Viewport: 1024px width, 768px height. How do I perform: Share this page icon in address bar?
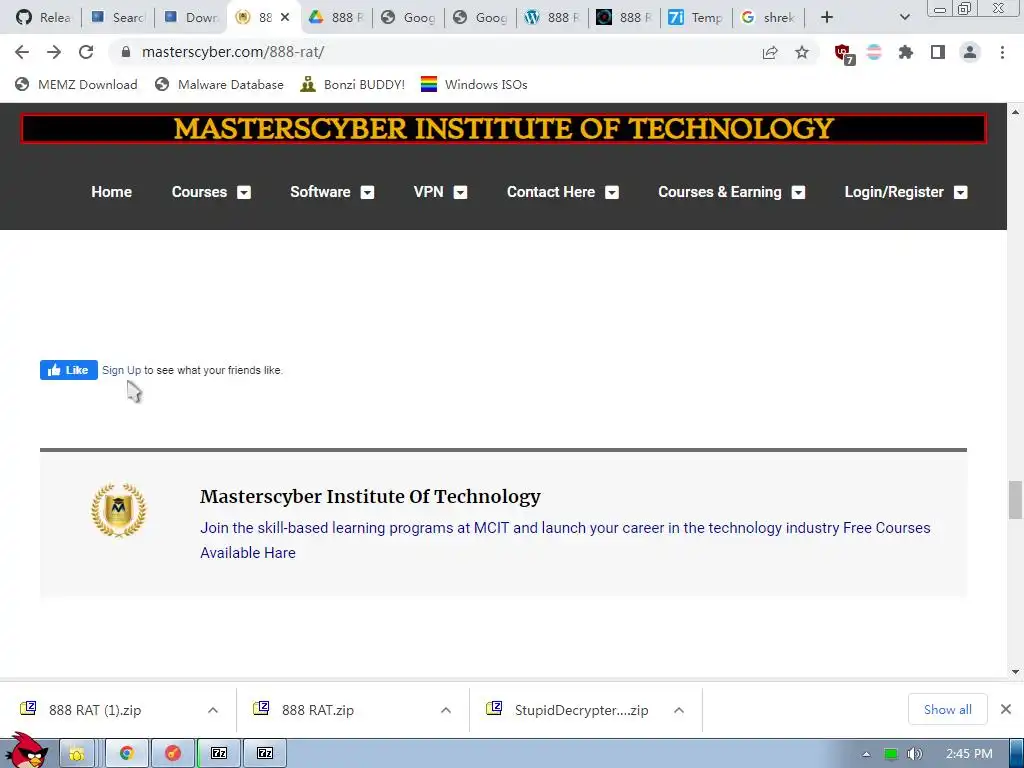click(x=770, y=52)
